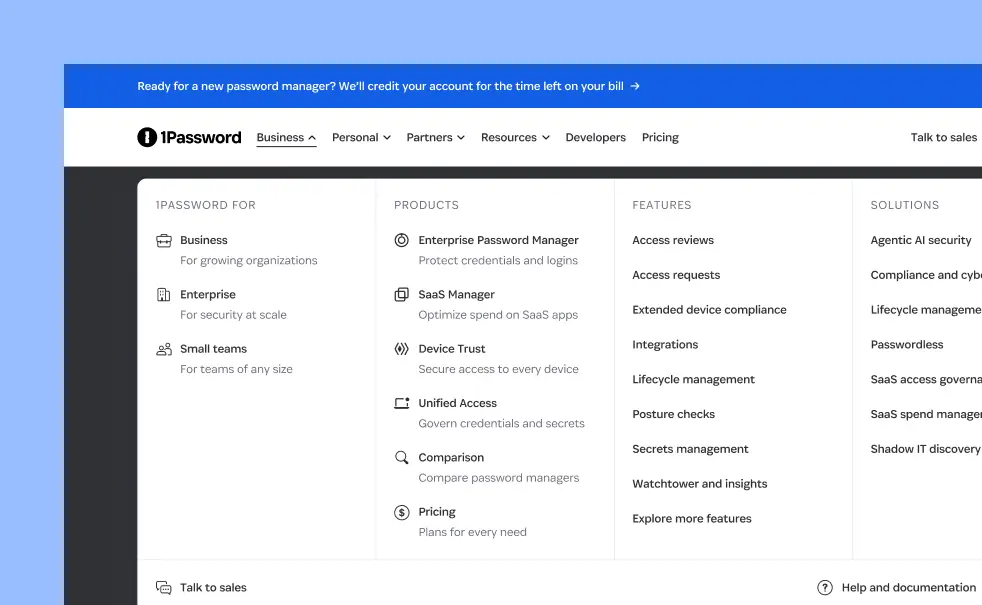Select the Personal nav label
The width and height of the screenshot is (982, 605).
[x=355, y=137]
